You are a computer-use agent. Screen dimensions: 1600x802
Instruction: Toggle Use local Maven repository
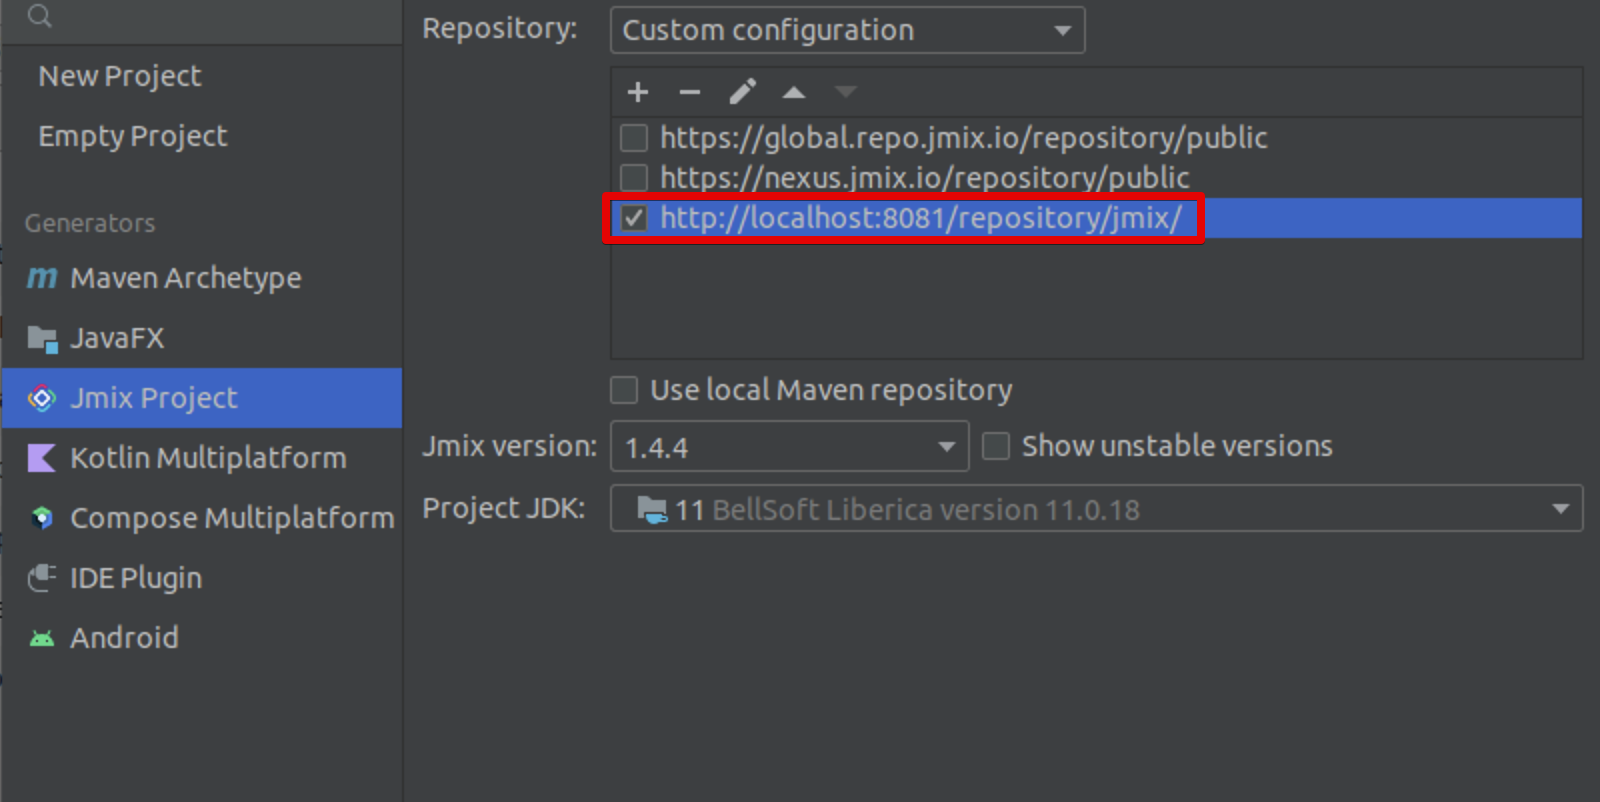pos(624,390)
